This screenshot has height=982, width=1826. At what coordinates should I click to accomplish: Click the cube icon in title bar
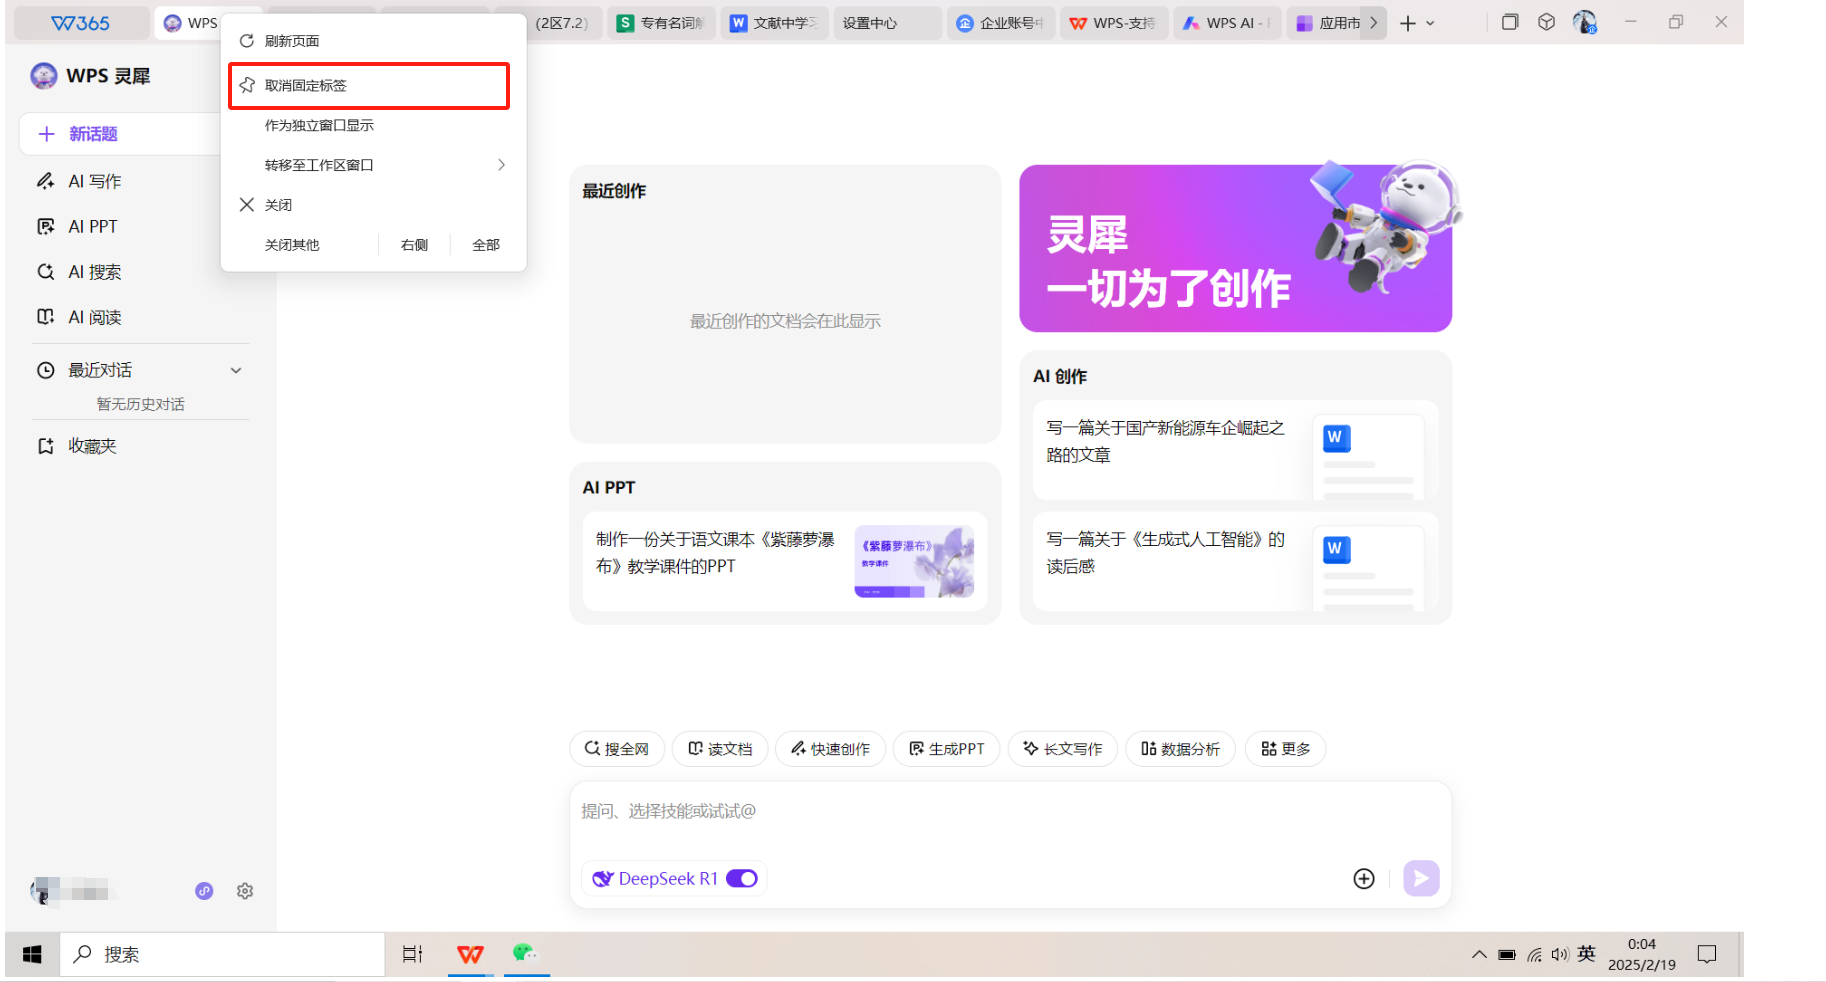[x=1547, y=22]
